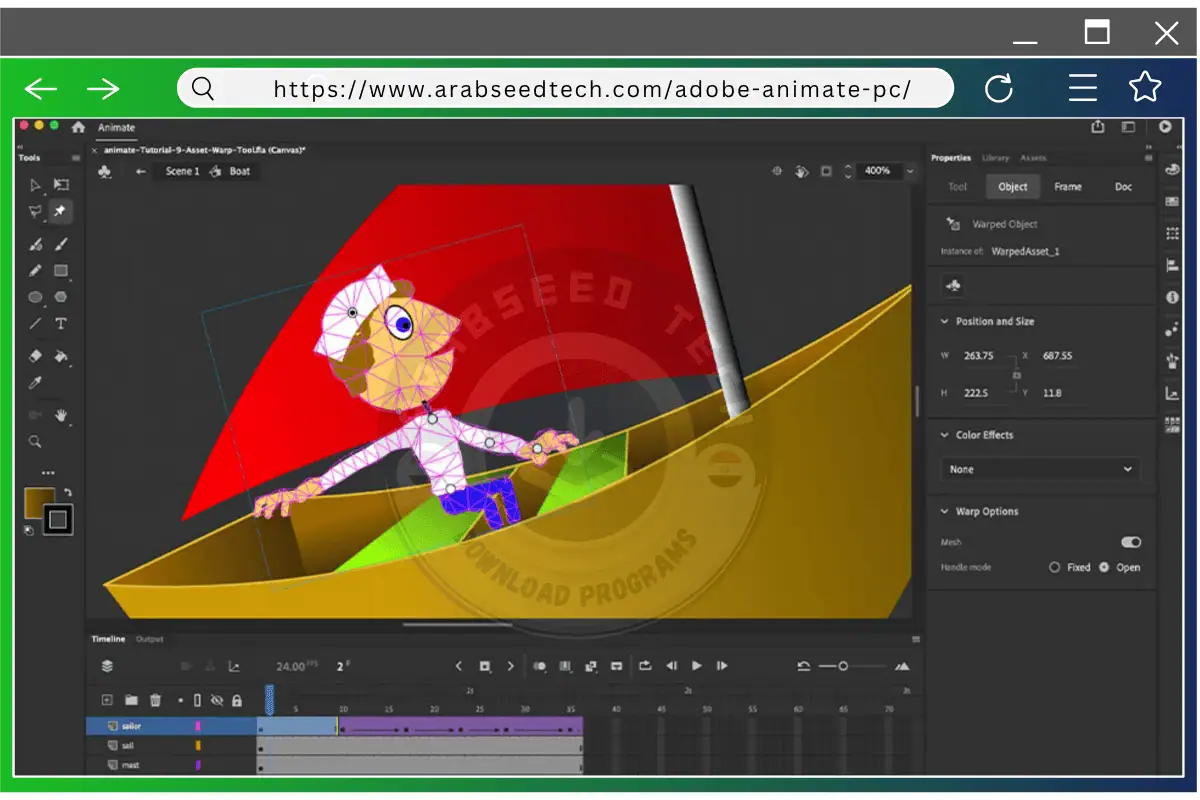Click Scene 1 in the breadcrumb bar
The width and height of the screenshot is (1200, 800).
[x=181, y=171]
